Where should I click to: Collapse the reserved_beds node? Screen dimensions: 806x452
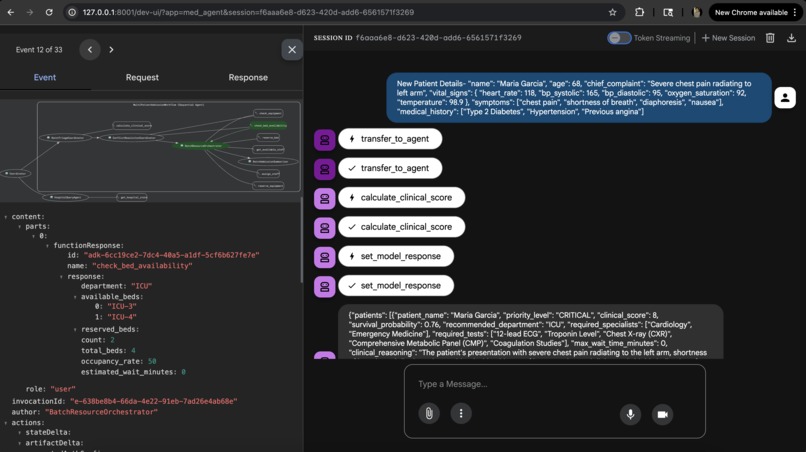75,330
